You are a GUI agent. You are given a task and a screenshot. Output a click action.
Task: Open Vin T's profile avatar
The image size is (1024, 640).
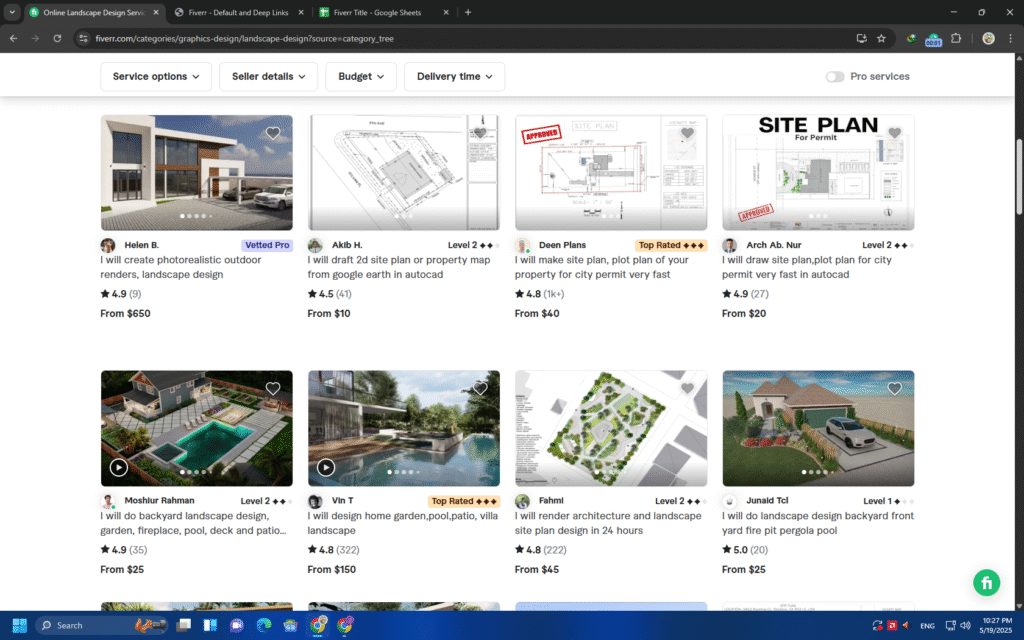315,502
